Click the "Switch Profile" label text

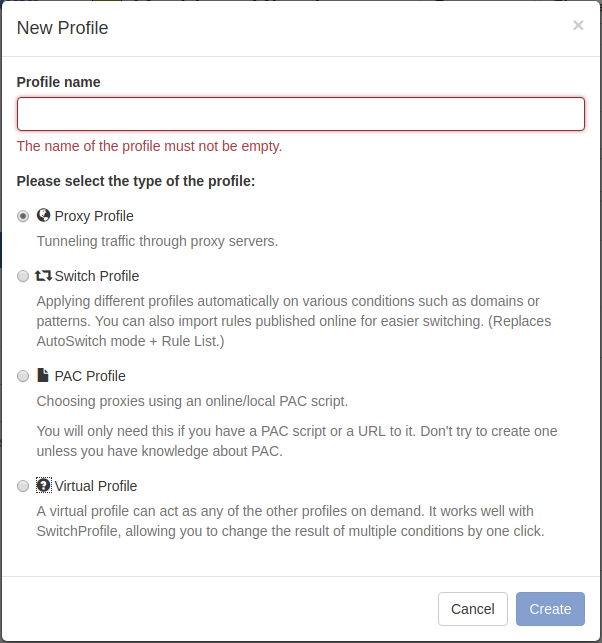pyautogui.click(x=97, y=276)
